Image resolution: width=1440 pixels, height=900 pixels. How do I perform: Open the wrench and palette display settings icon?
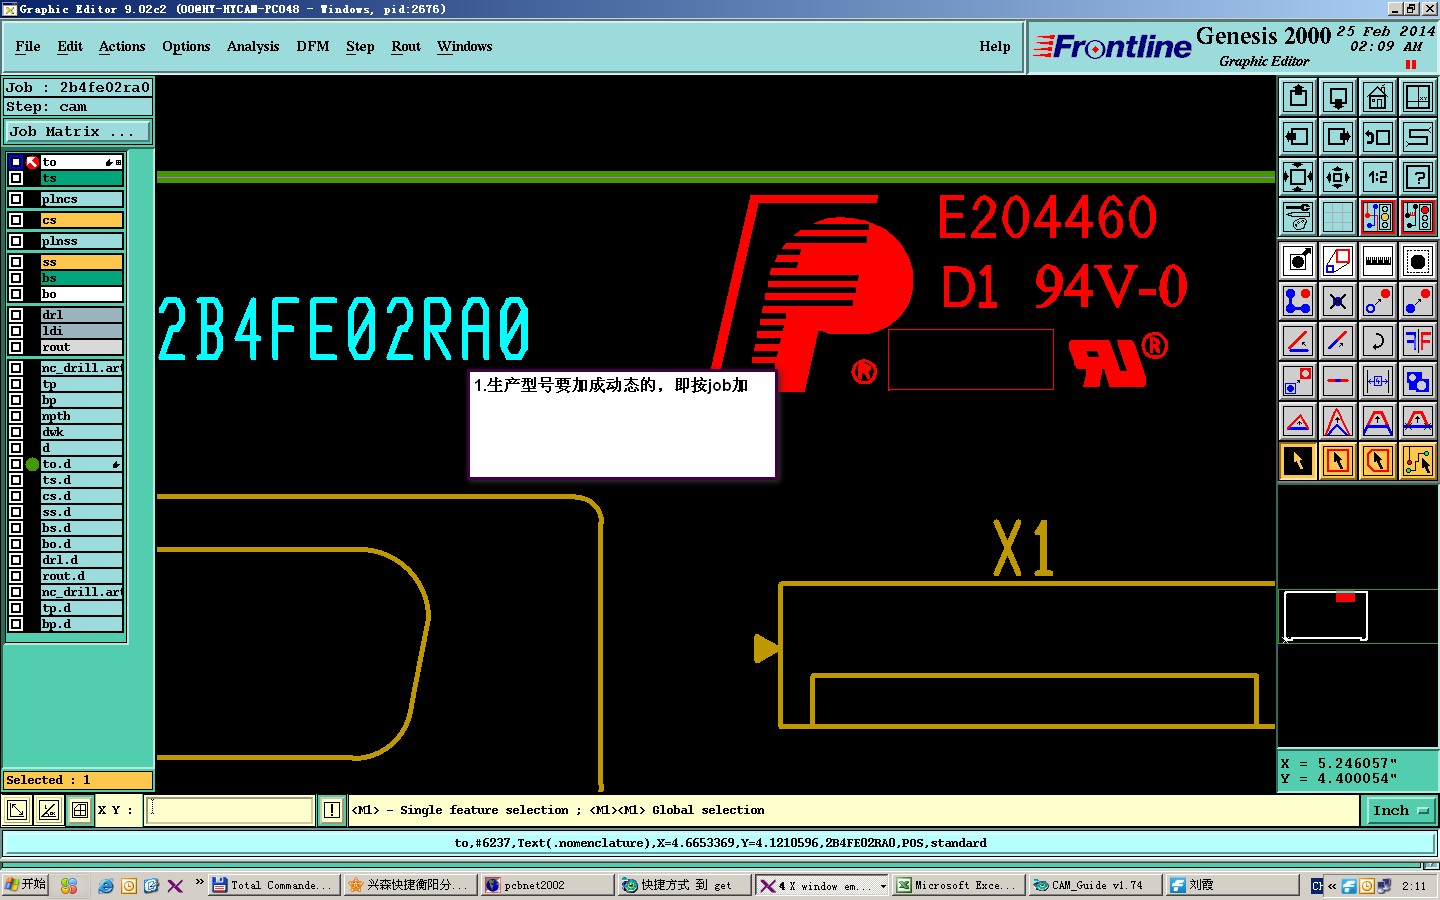1298,216
